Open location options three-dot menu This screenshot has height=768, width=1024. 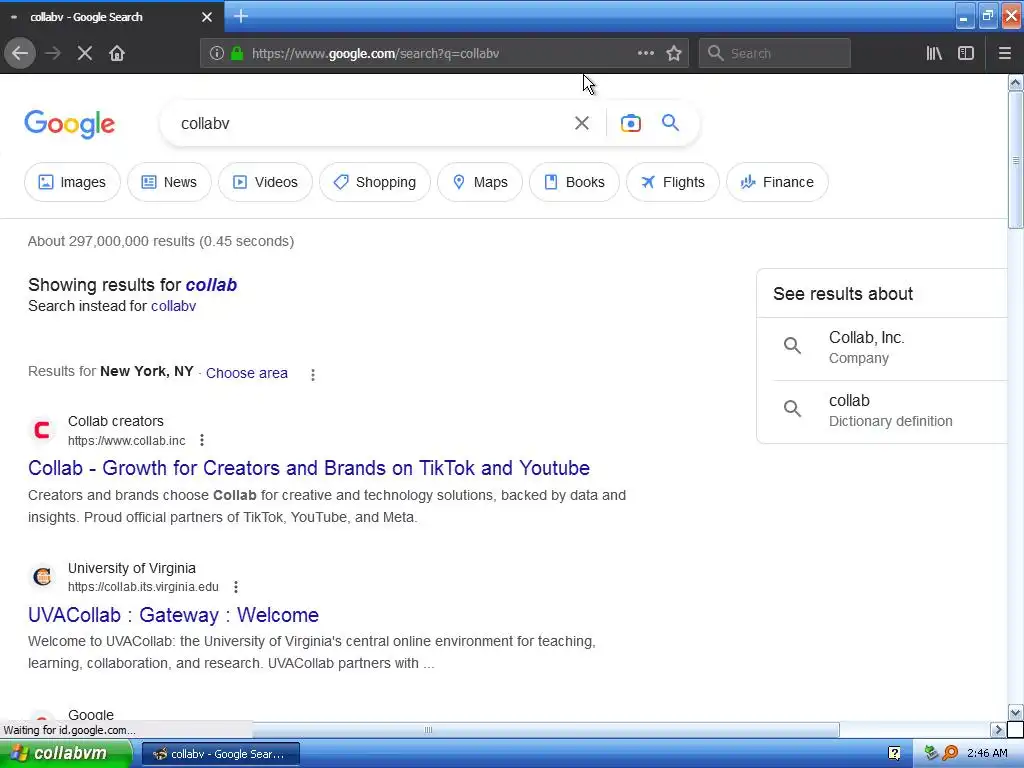pos(313,374)
